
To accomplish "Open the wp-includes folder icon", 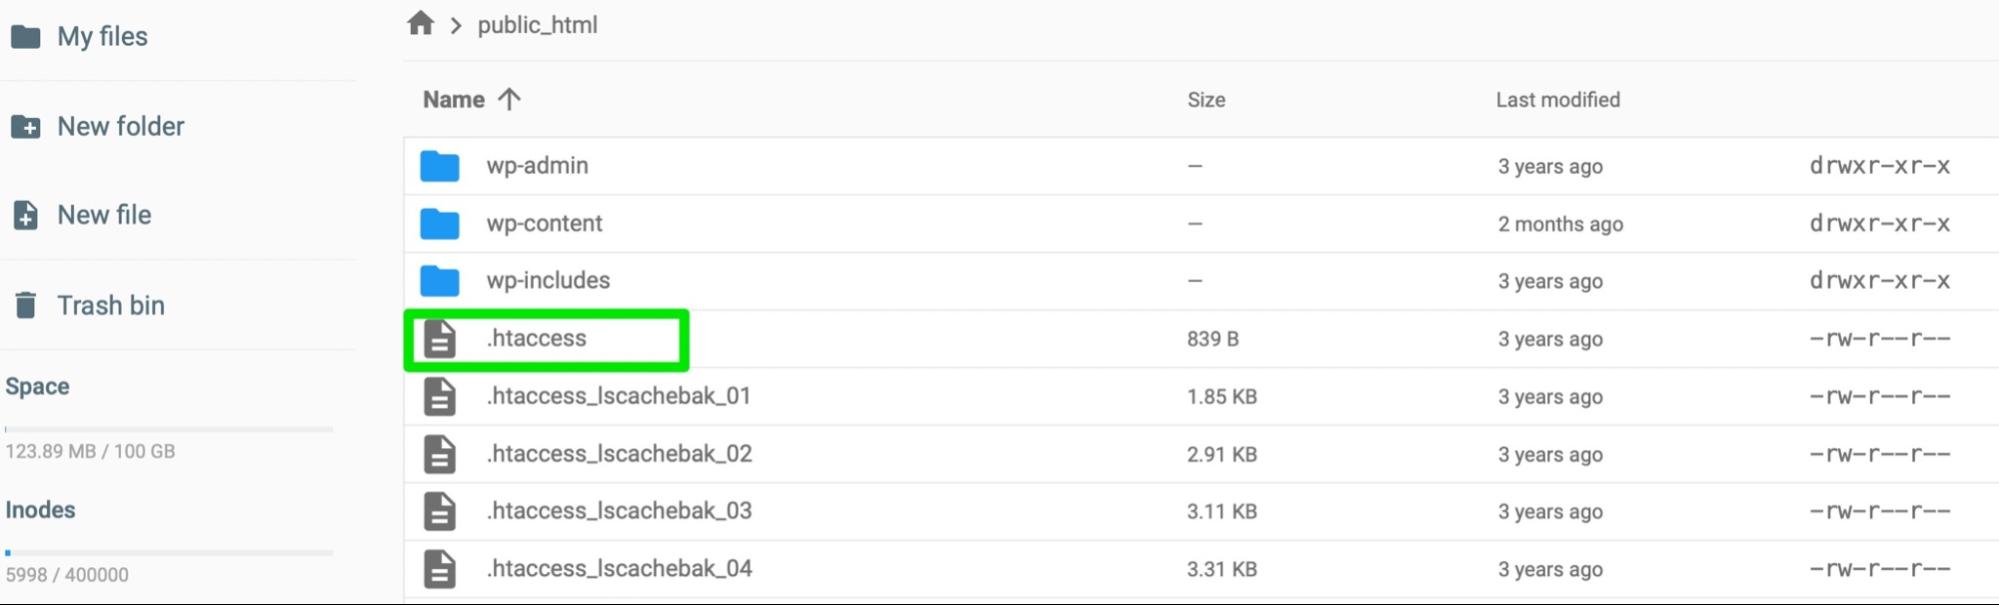I will (x=440, y=281).
